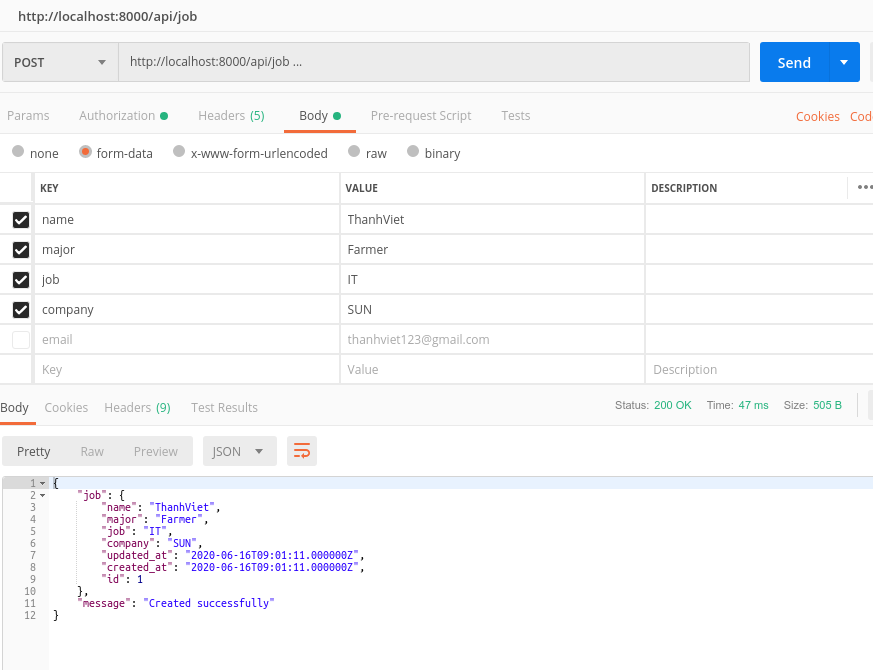Collapse the root JSON object fold arrow
This screenshot has width=873, height=670.
point(42,484)
